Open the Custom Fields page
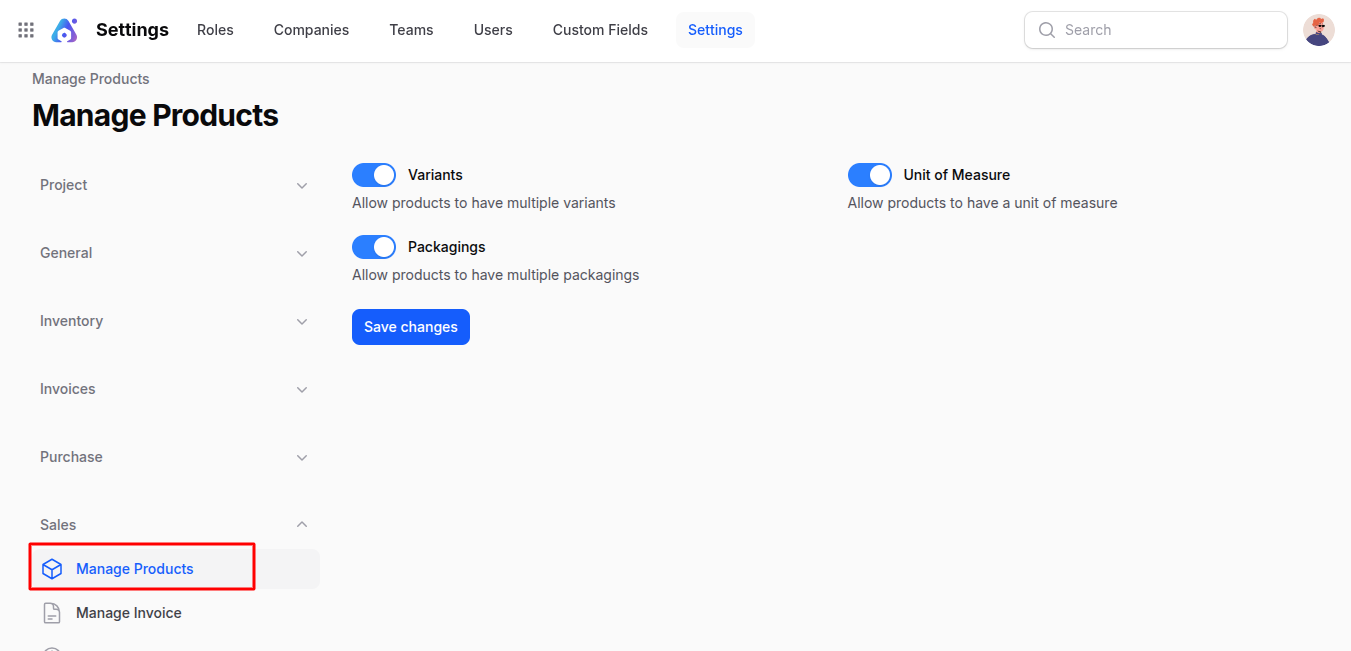 (599, 29)
